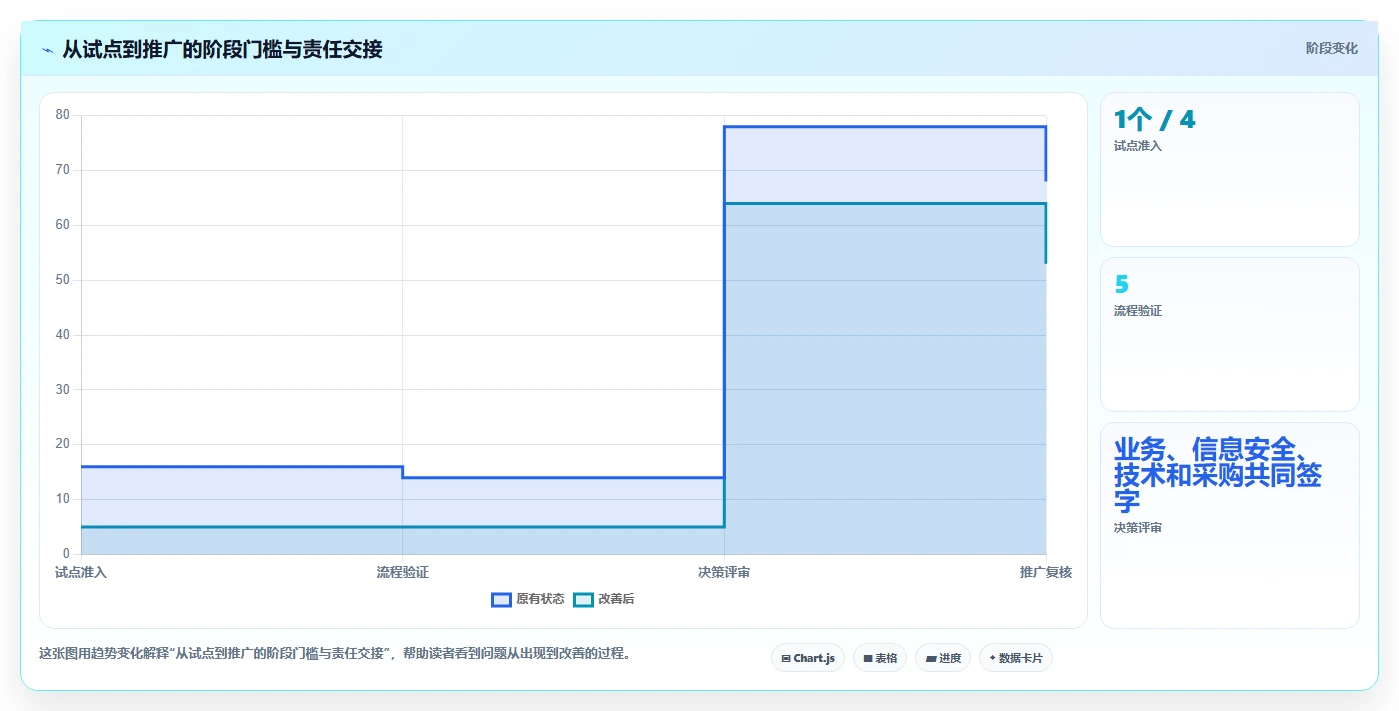Click the y-axis value 10

tap(63, 499)
